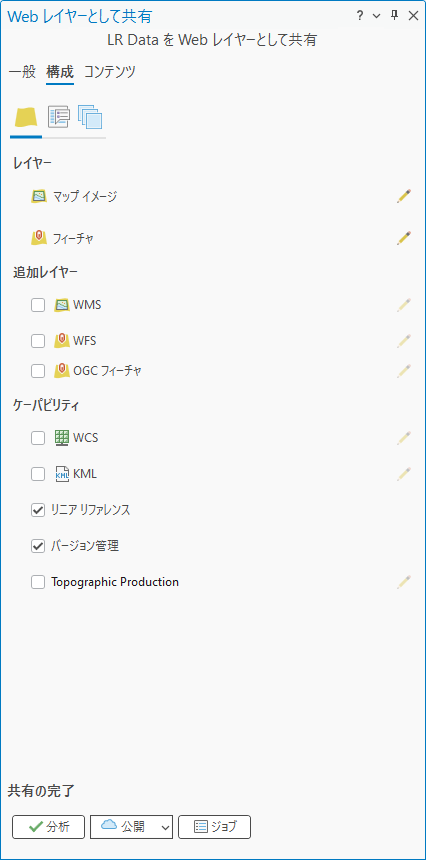Image resolution: width=426 pixels, height=860 pixels.
Task: Edit マップ イメージ properties with pencil icon
Action: point(404,196)
